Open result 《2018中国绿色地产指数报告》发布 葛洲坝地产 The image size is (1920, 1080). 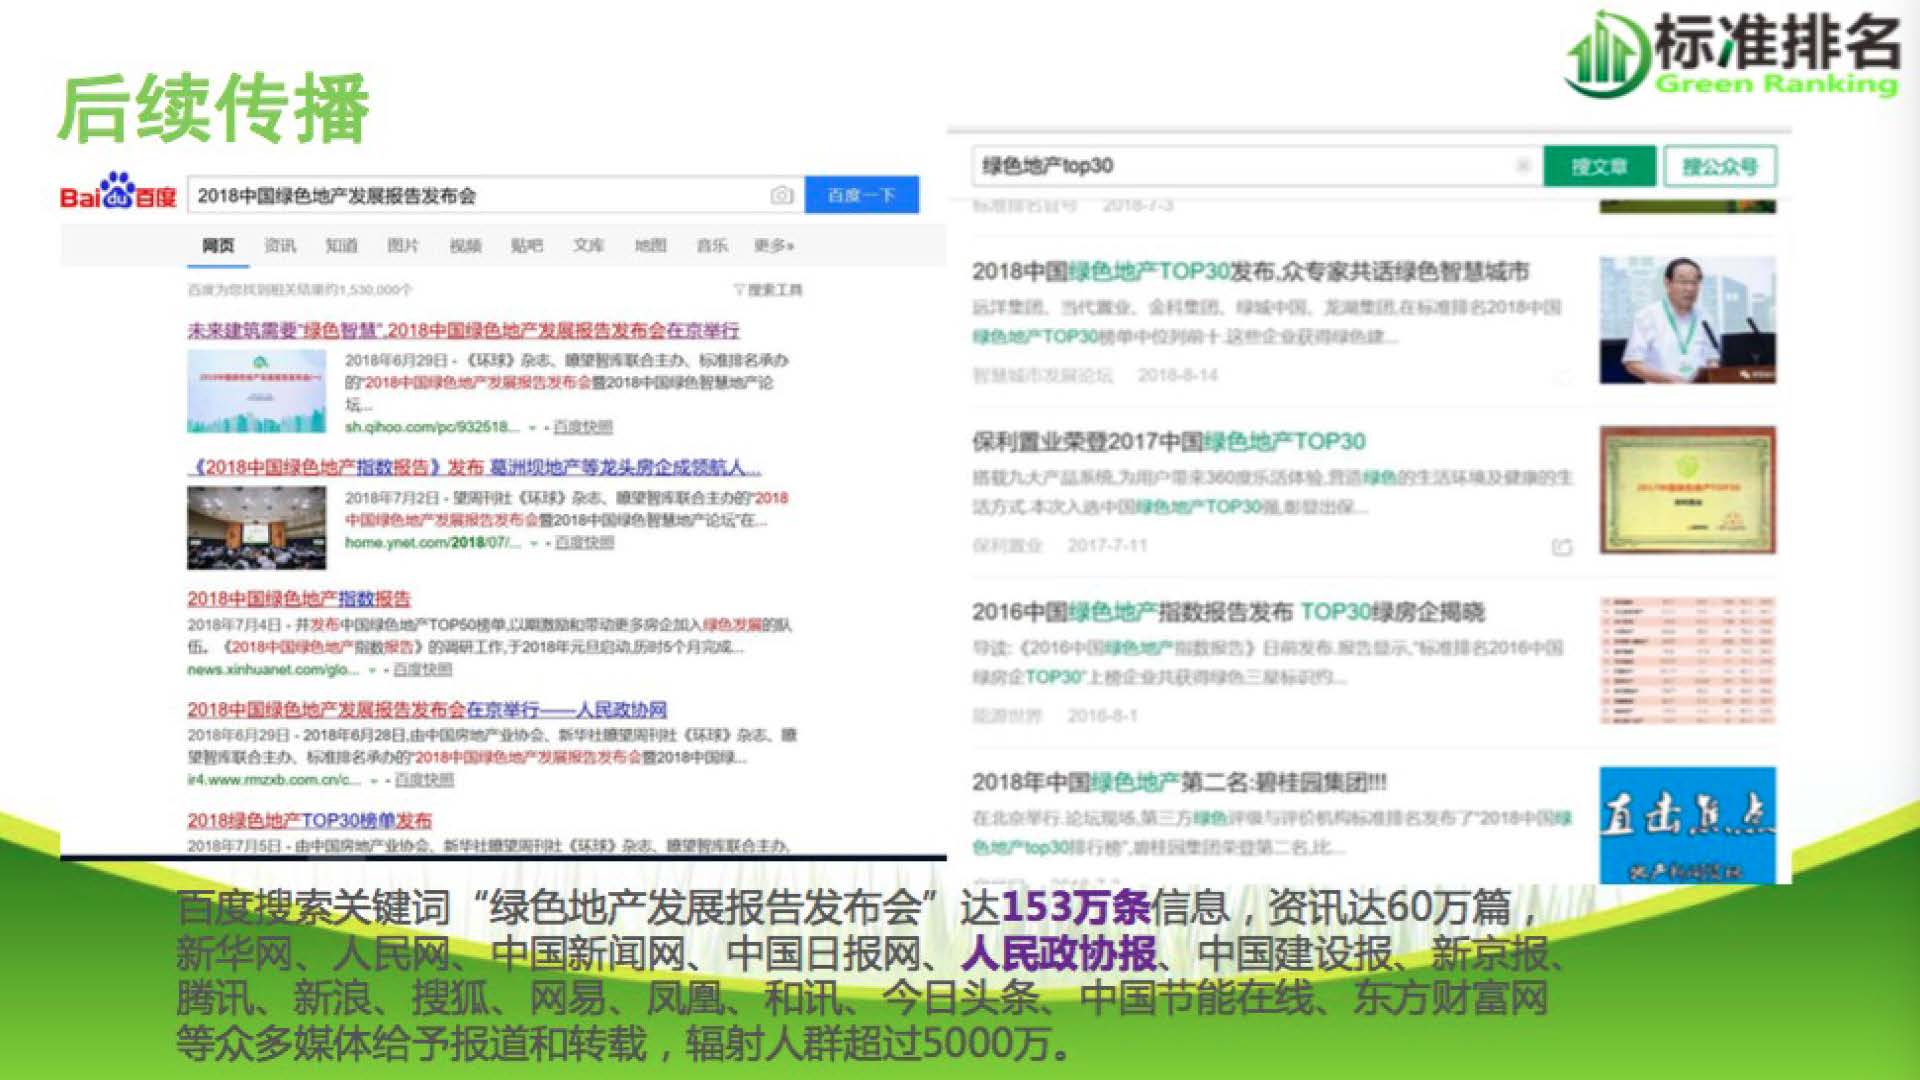click(474, 467)
